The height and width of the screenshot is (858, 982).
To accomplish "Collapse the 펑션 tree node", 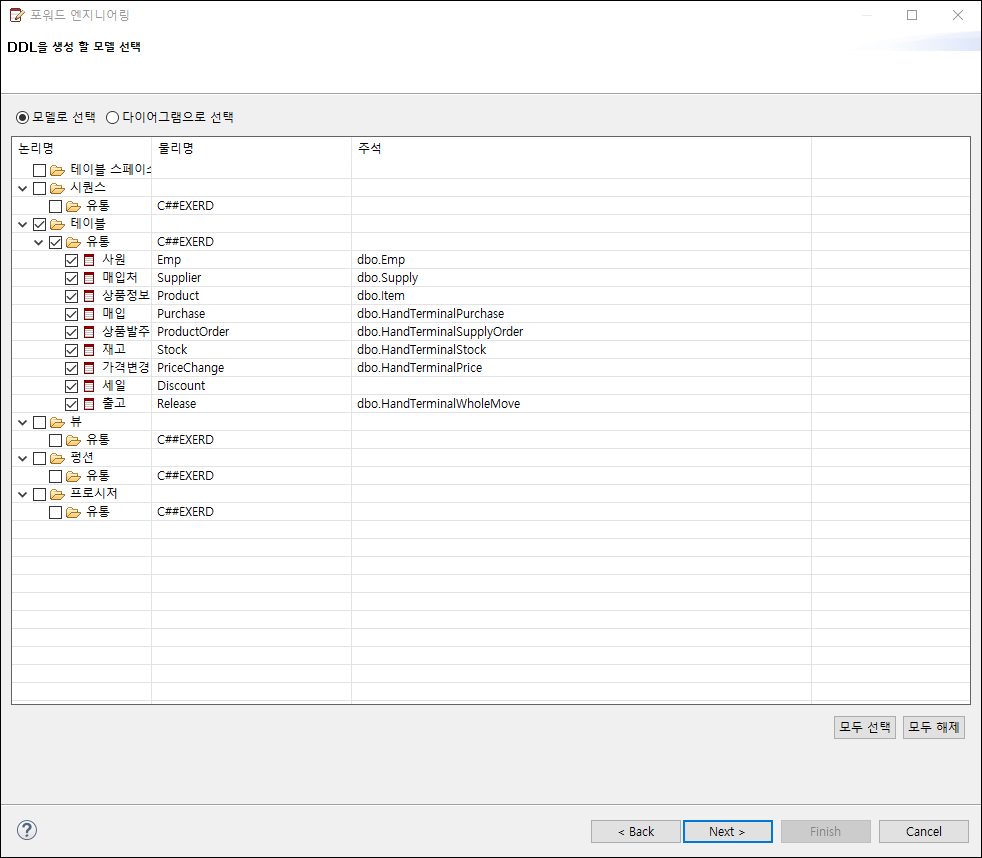I will pyautogui.click(x=23, y=458).
